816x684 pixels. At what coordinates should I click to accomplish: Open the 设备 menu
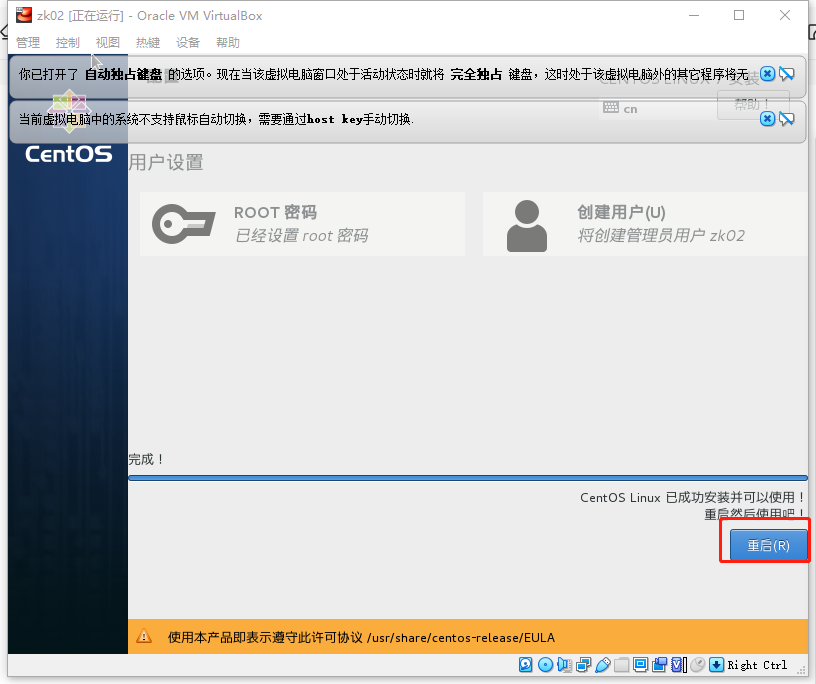tap(188, 42)
